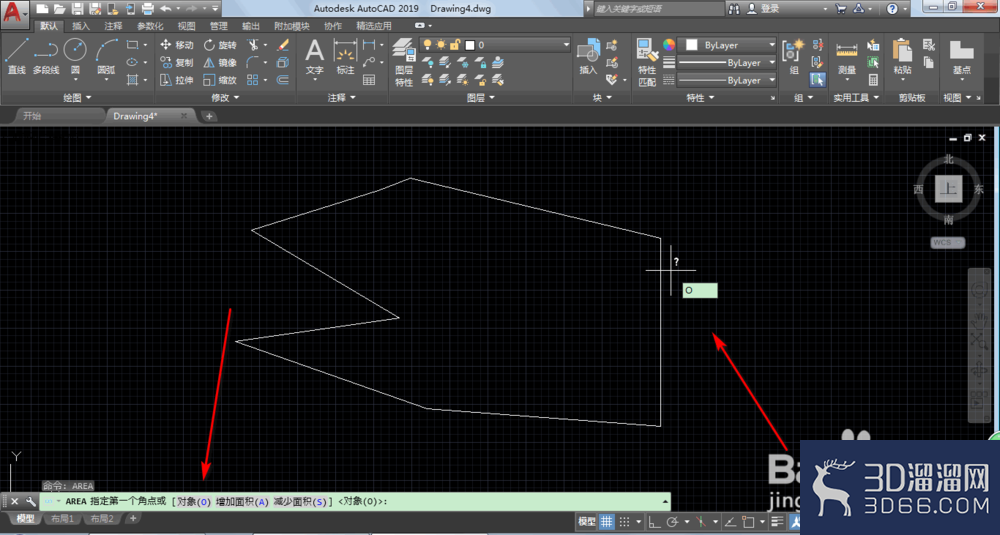Click the Array tool icon

(253, 80)
